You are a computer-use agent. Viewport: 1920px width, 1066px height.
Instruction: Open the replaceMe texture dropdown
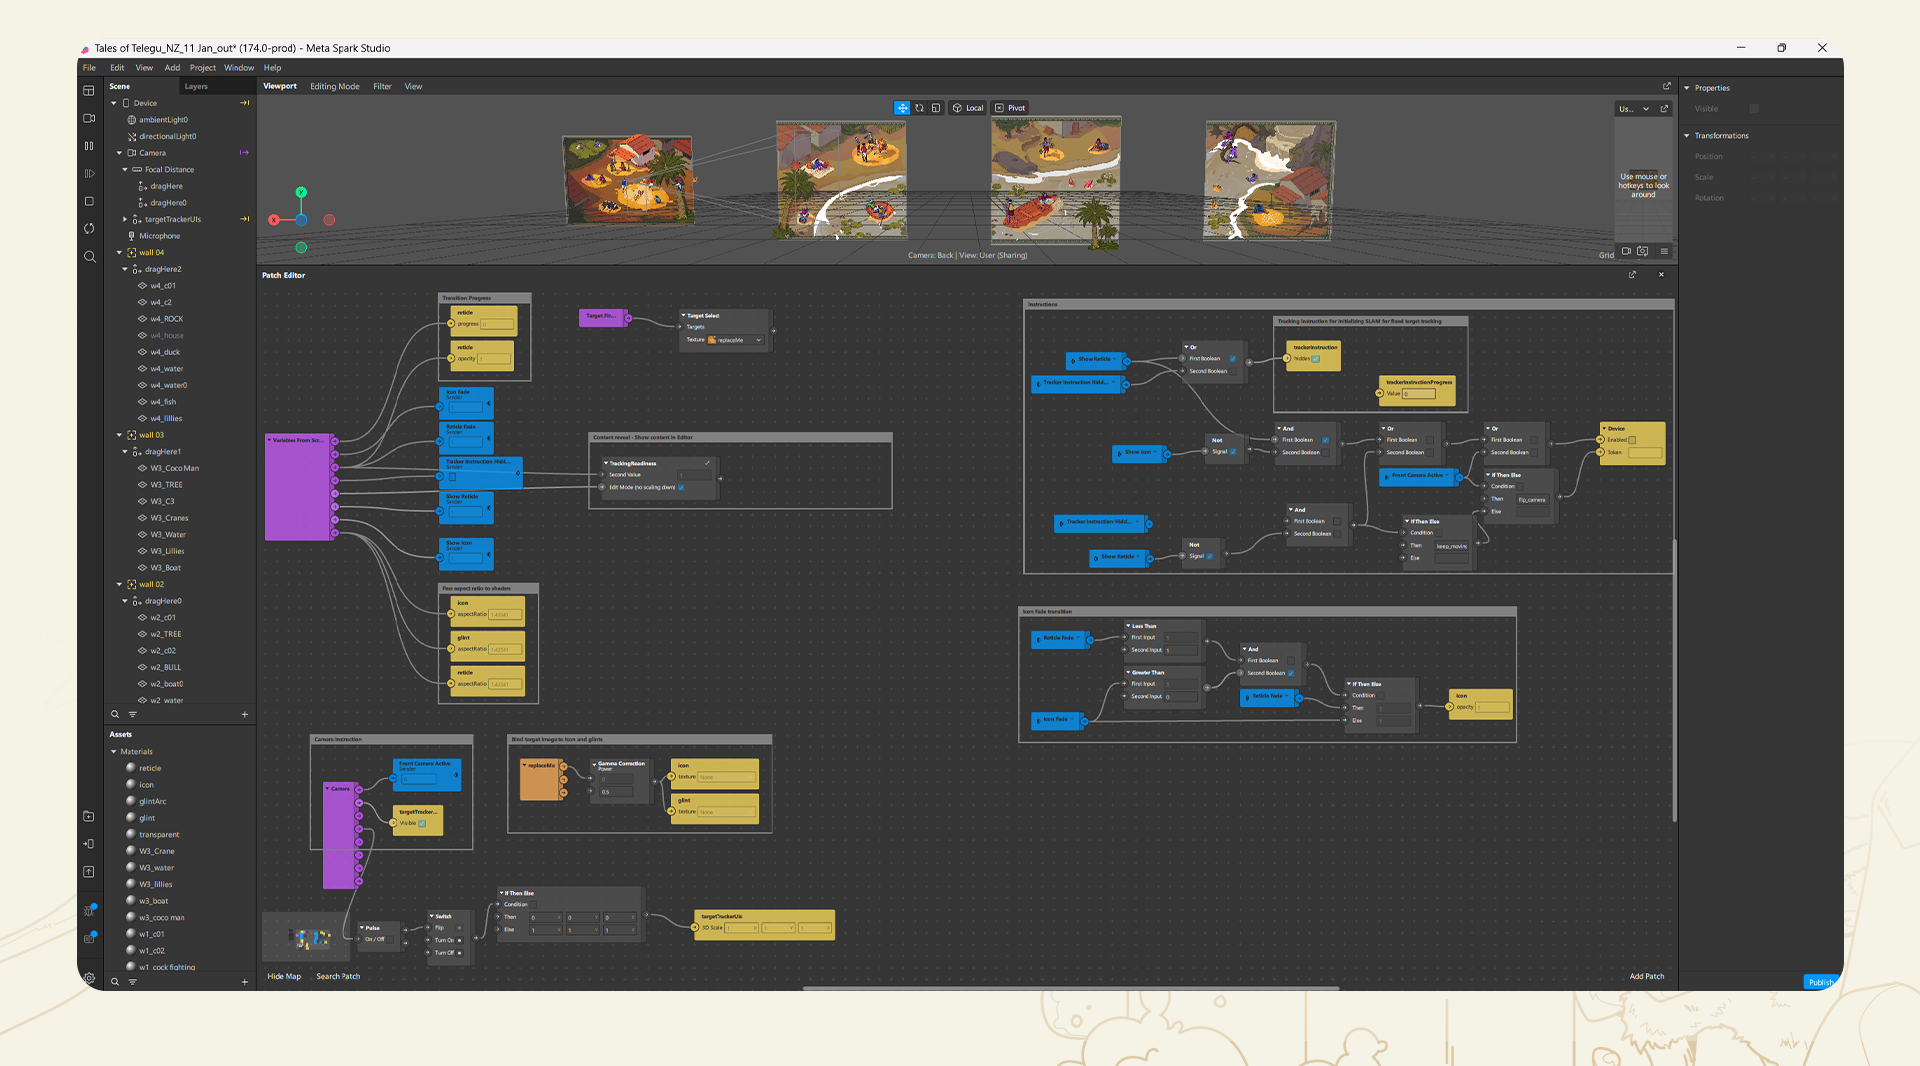[x=736, y=340]
